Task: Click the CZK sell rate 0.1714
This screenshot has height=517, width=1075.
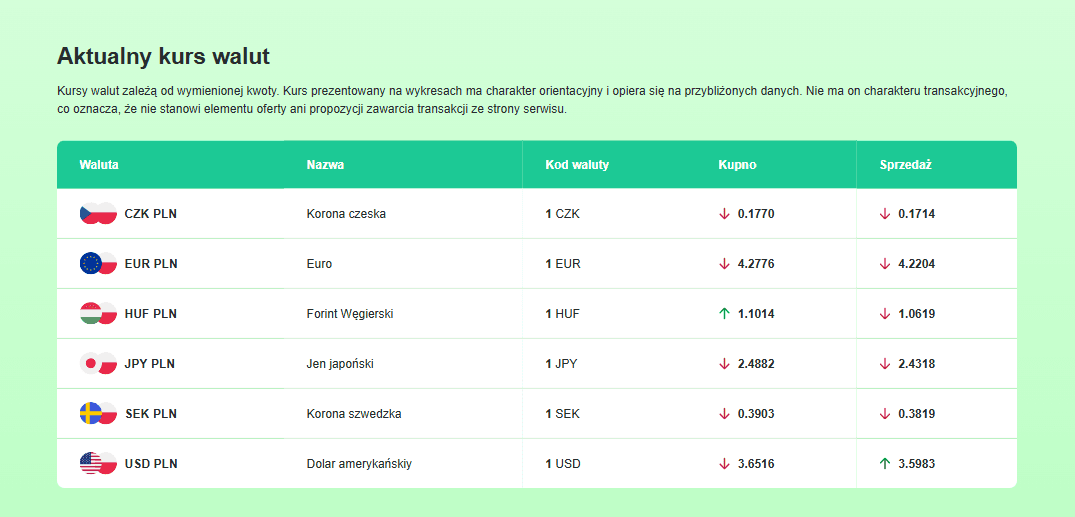Action: coord(916,213)
